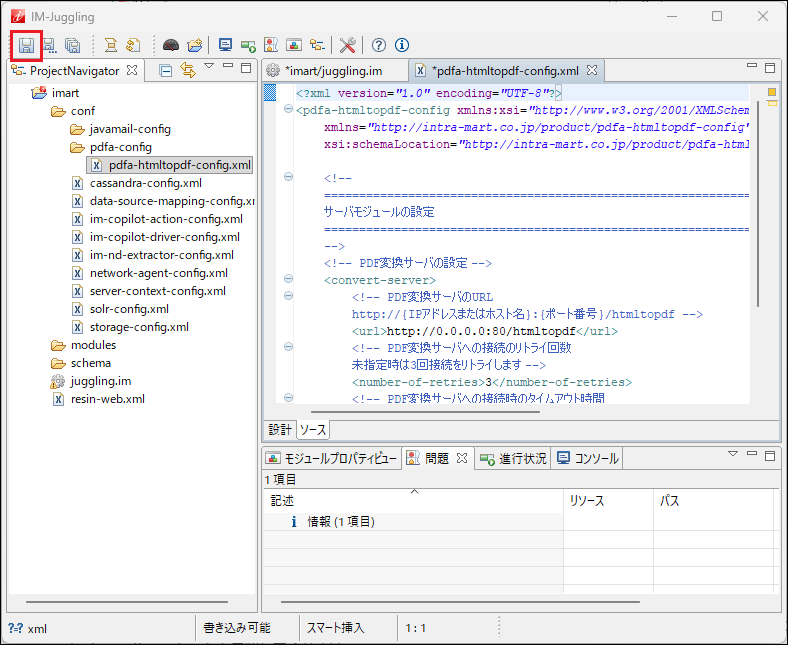
Task: Toggle Link with Editor in ProjectNavigator
Action: pos(187,70)
